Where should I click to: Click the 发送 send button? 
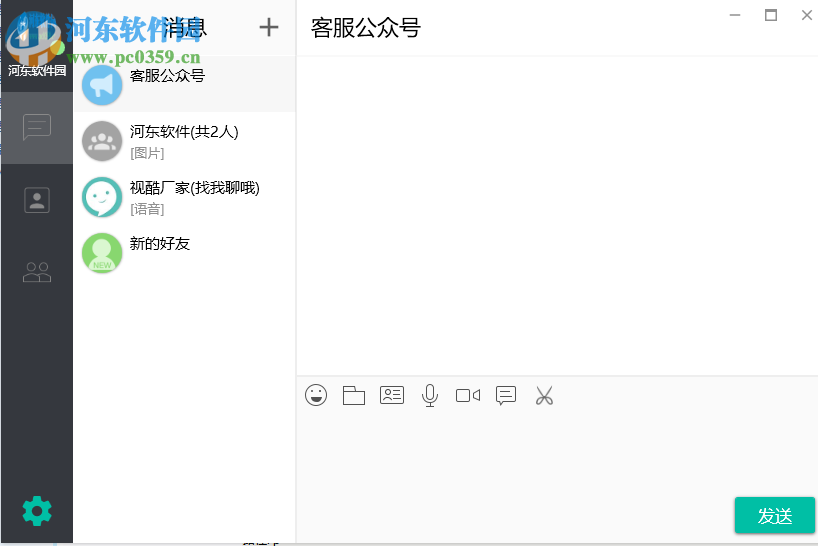click(775, 515)
